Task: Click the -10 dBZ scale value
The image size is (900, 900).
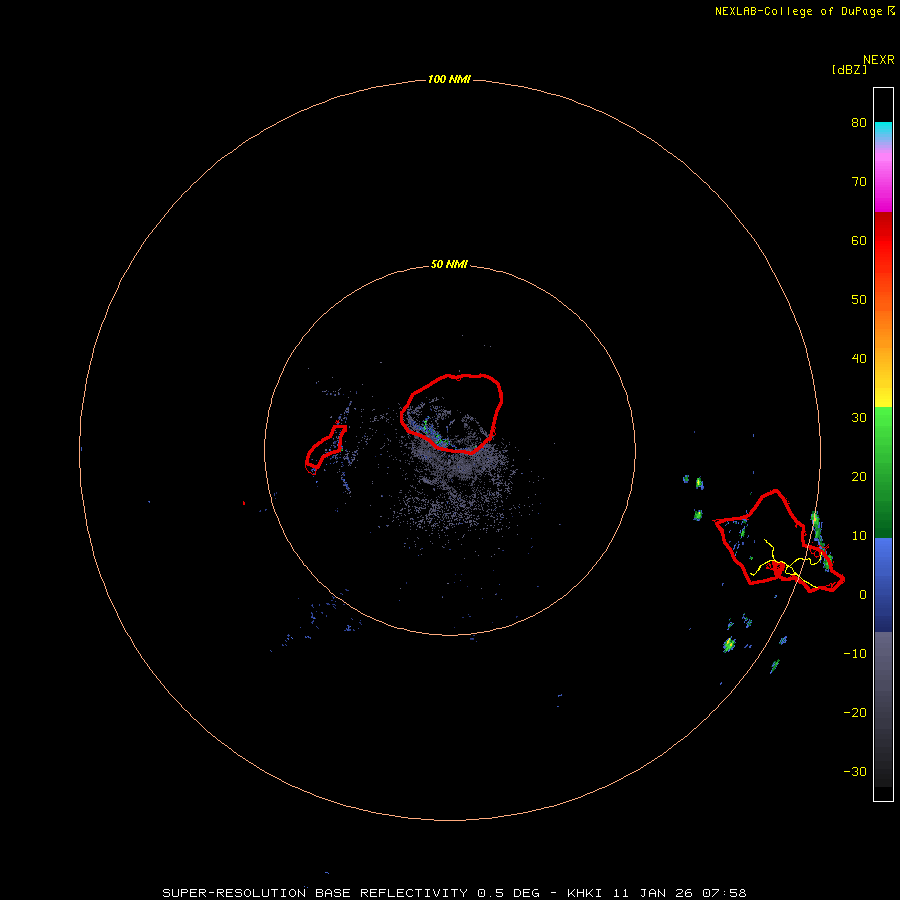Action: coord(855,653)
